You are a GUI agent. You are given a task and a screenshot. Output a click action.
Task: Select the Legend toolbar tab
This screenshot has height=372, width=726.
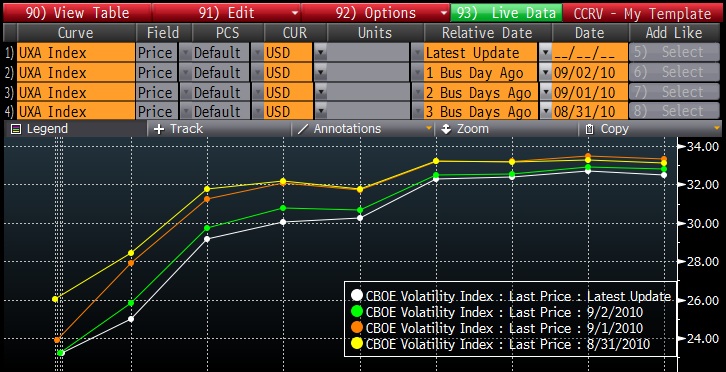(x=75, y=129)
